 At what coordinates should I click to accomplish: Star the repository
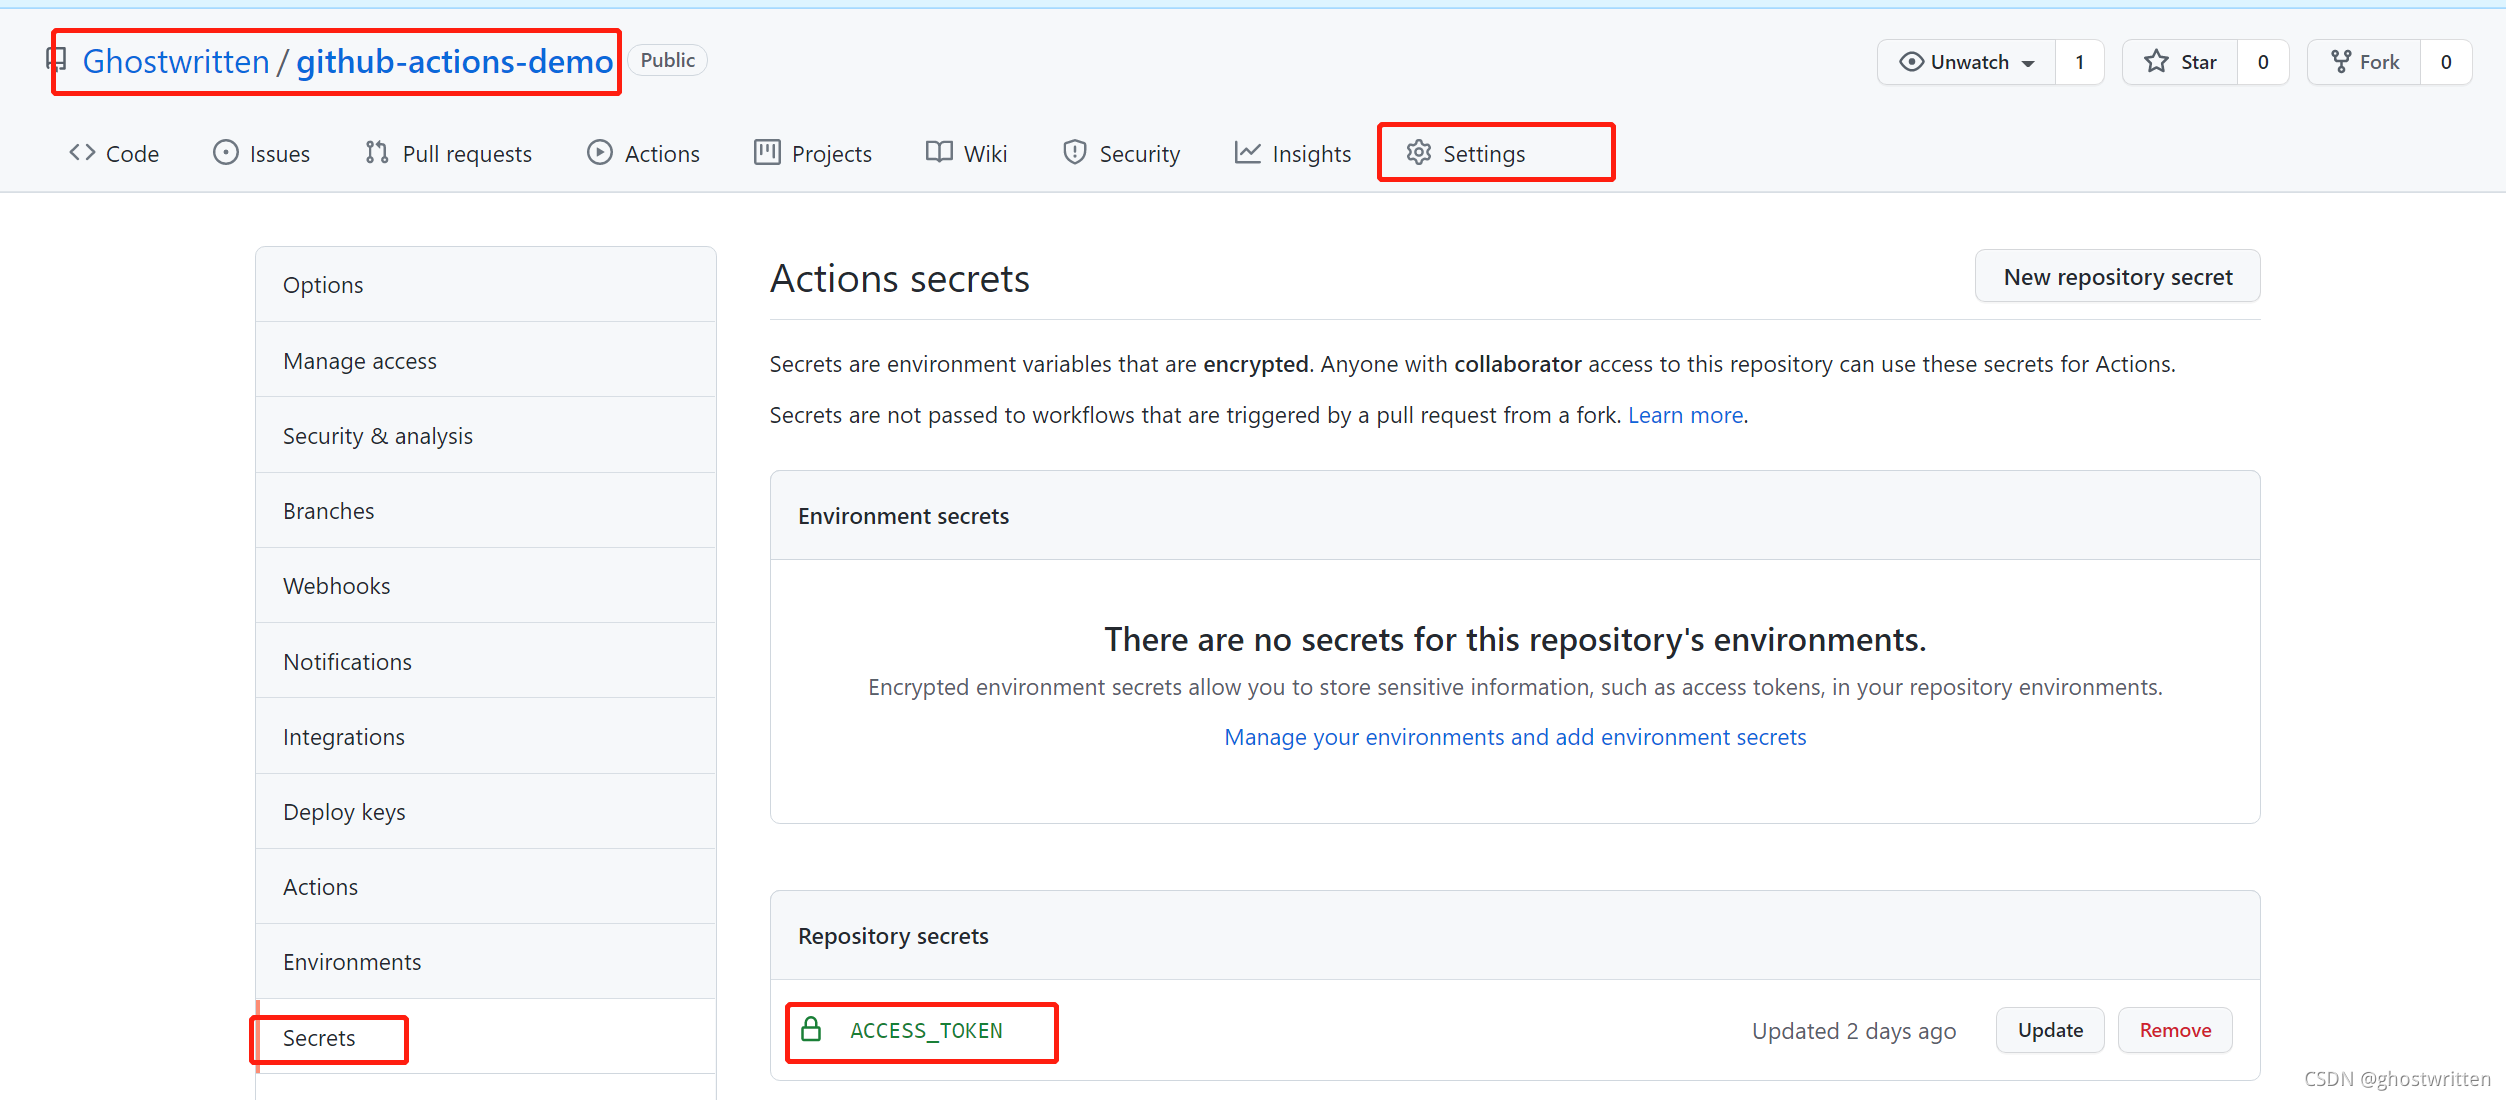pos(2181,62)
